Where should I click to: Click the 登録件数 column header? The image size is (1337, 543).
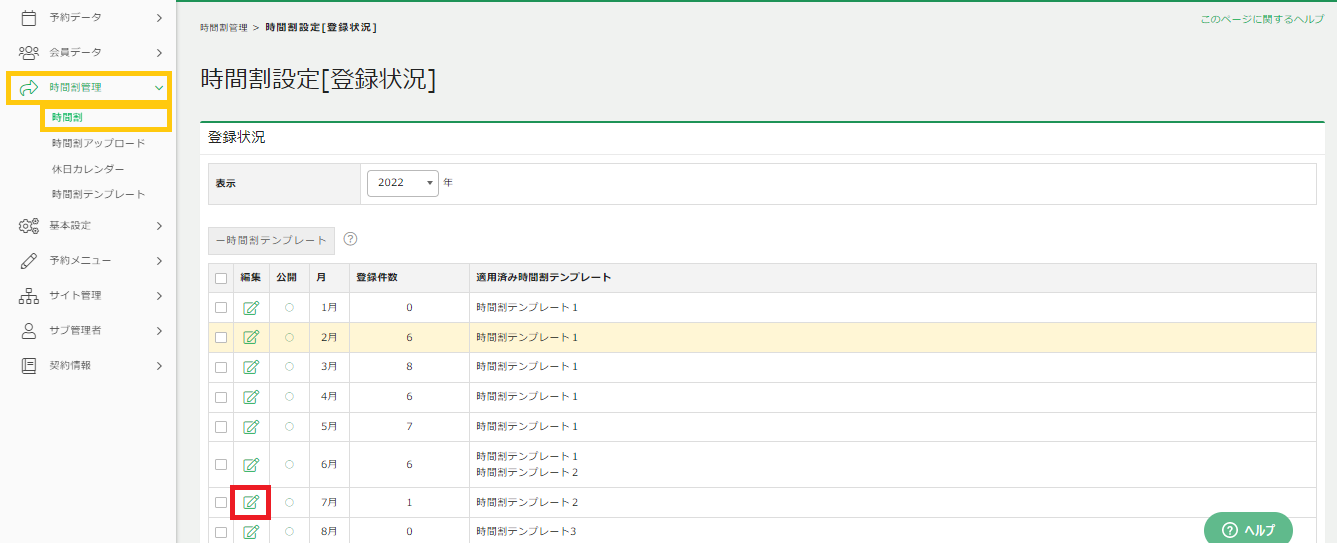click(x=377, y=277)
